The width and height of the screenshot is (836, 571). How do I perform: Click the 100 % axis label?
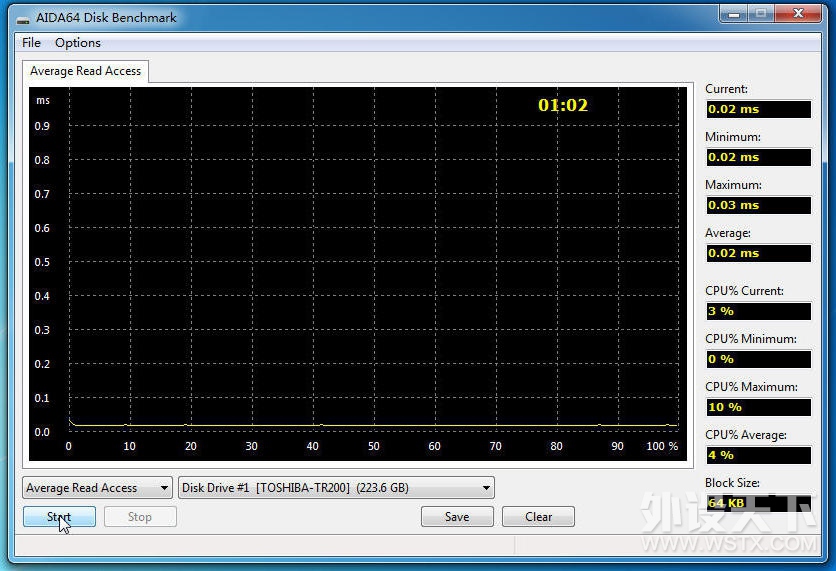pyautogui.click(x=662, y=446)
